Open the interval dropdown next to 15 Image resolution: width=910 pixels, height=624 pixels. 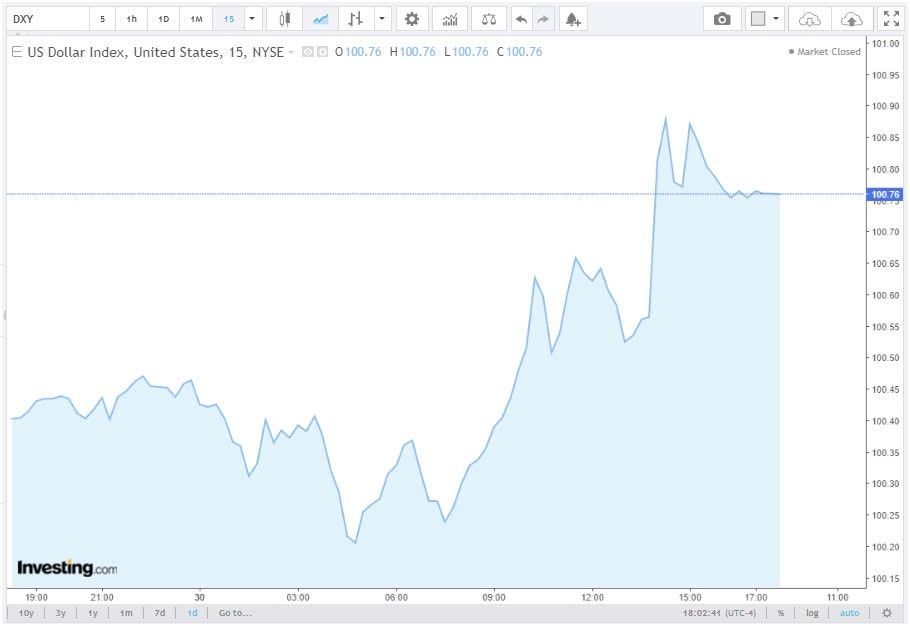[x=251, y=18]
